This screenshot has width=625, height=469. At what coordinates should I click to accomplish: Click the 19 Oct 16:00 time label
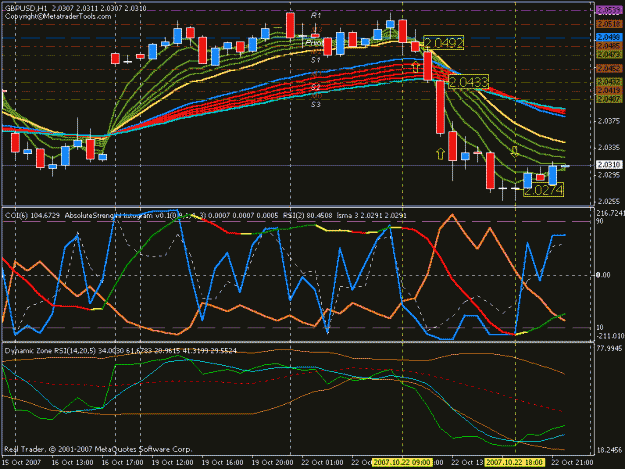[x=222, y=463]
